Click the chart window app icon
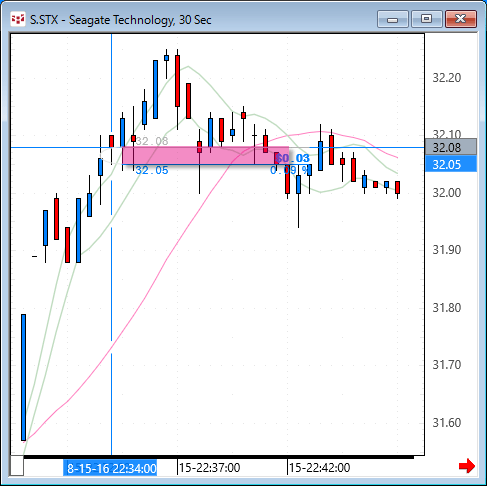Image resolution: width=487 pixels, height=486 pixels. point(18,19)
